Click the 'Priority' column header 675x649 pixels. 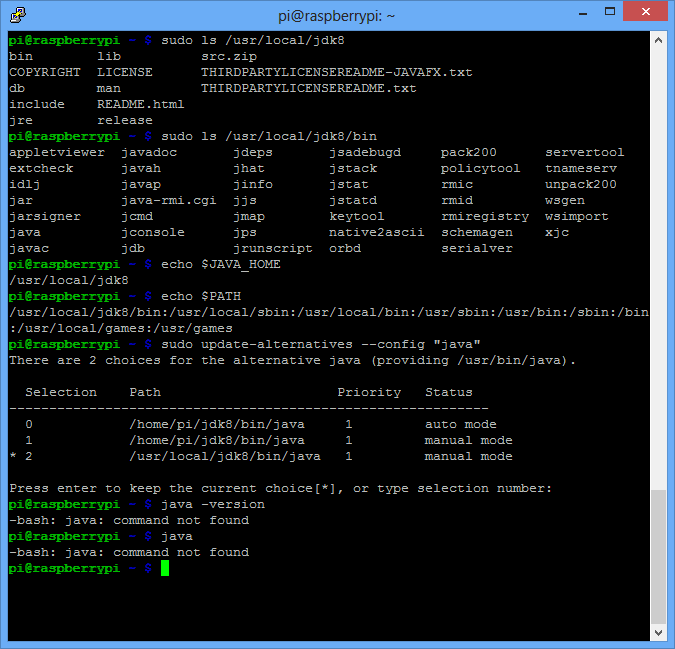point(369,392)
